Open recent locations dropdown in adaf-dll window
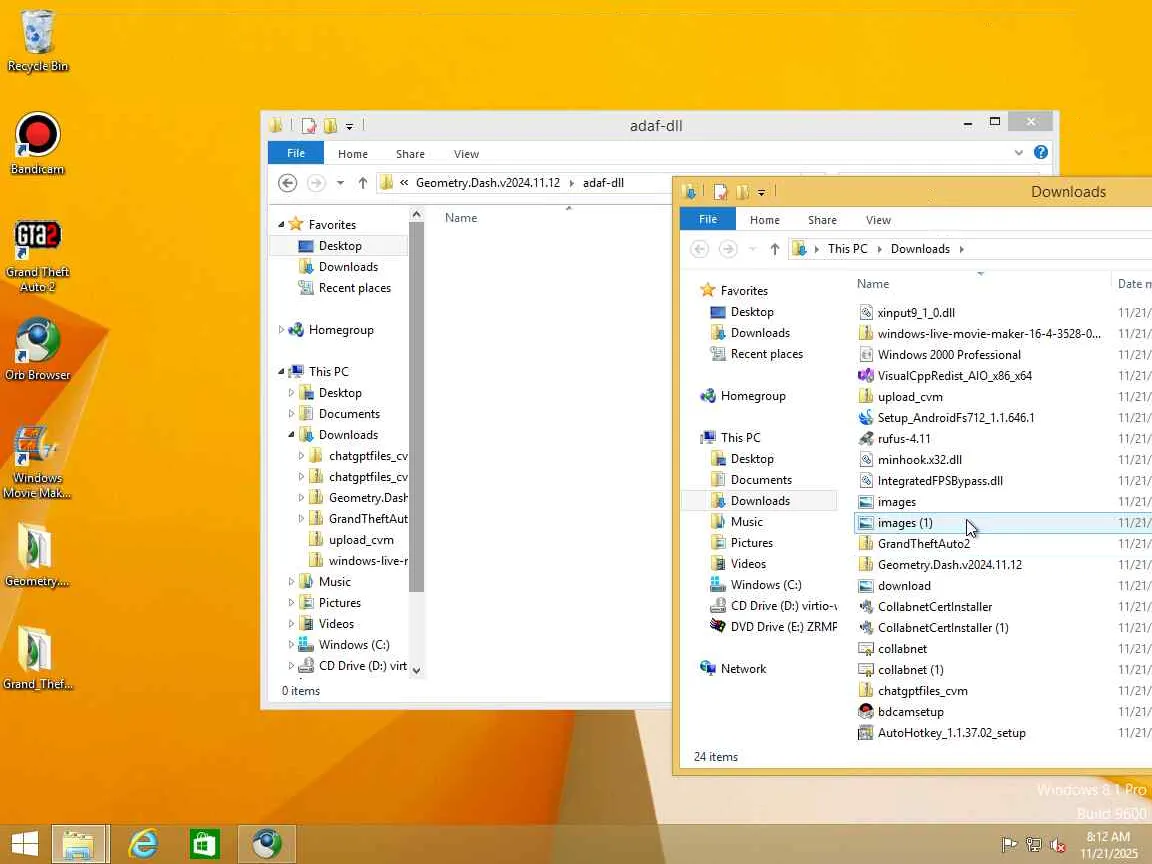The image size is (1152, 864). pyautogui.click(x=340, y=183)
